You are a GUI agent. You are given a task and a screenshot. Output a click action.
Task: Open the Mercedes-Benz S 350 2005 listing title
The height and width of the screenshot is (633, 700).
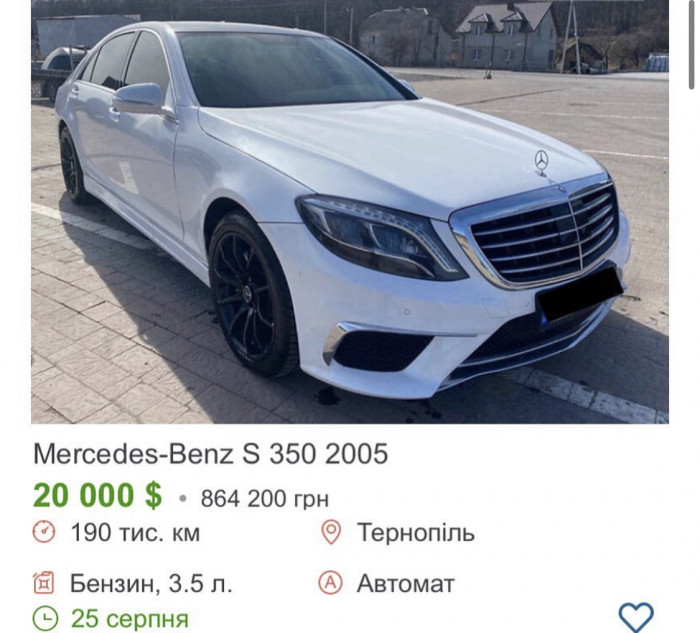[x=211, y=454]
